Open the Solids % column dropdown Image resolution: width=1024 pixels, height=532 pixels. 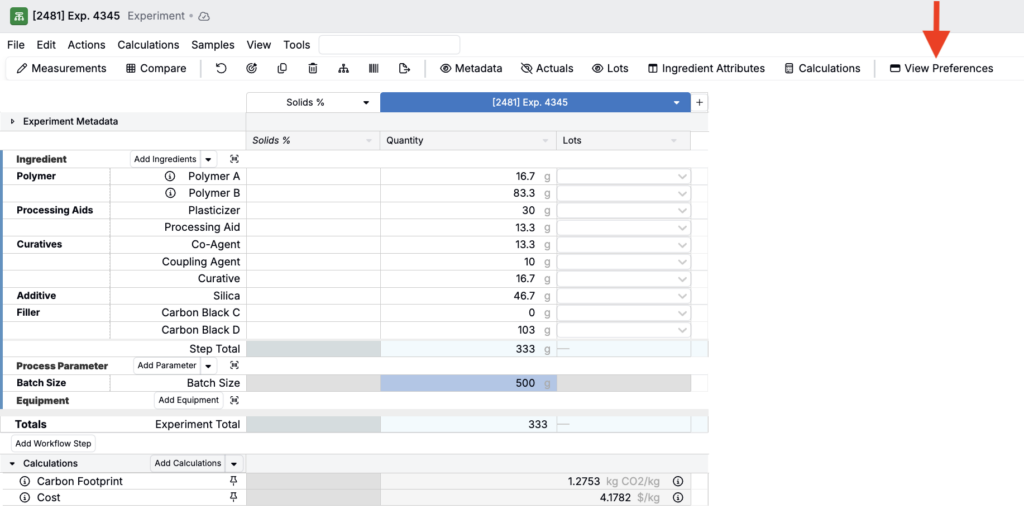(x=366, y=102)
